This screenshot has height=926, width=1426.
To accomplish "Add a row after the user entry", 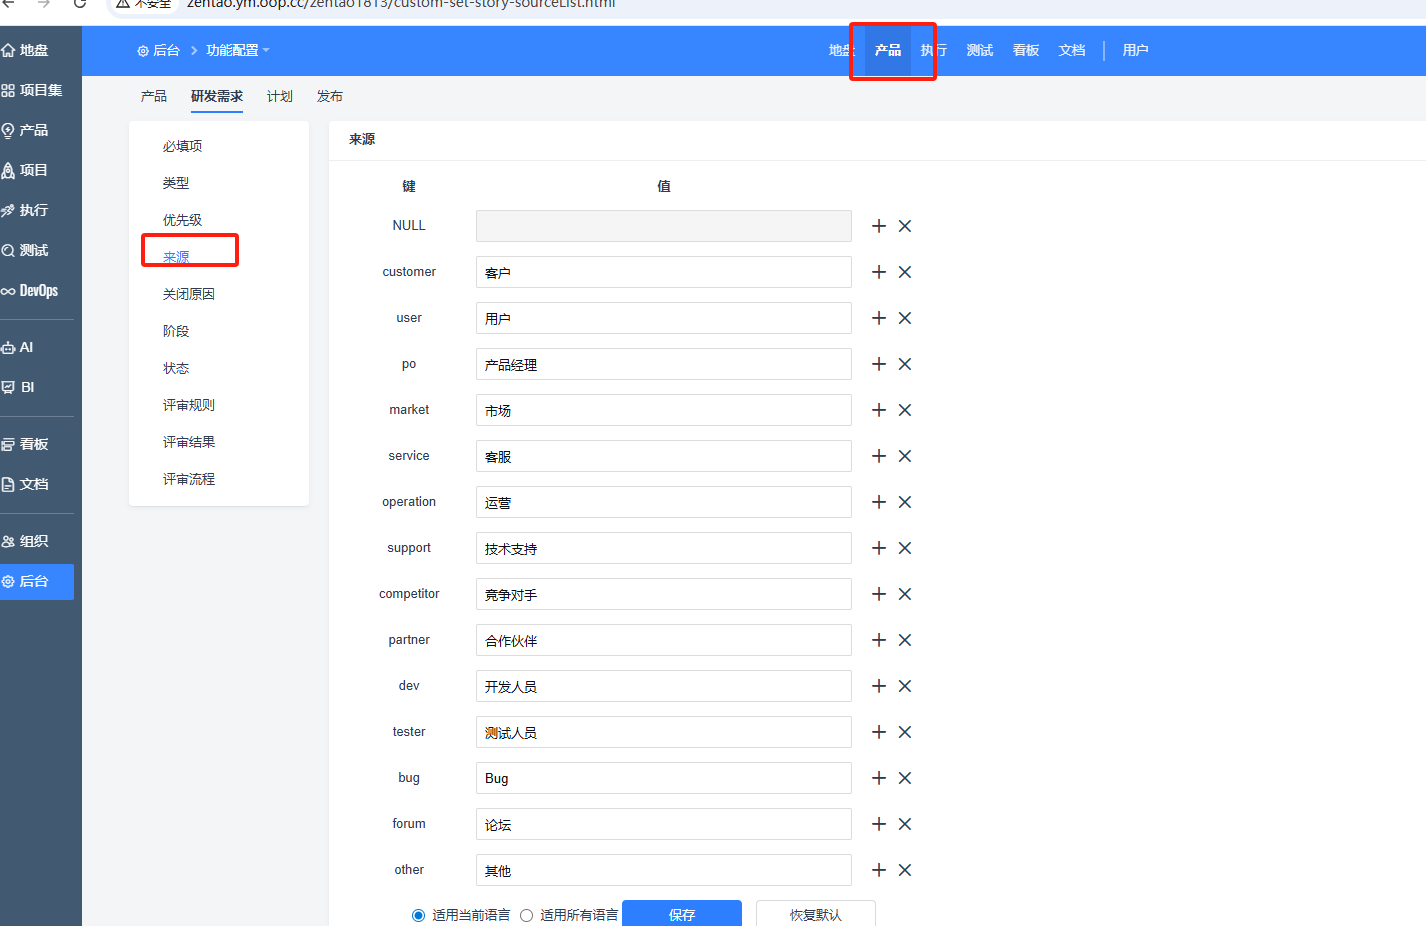I will (879, 318).
